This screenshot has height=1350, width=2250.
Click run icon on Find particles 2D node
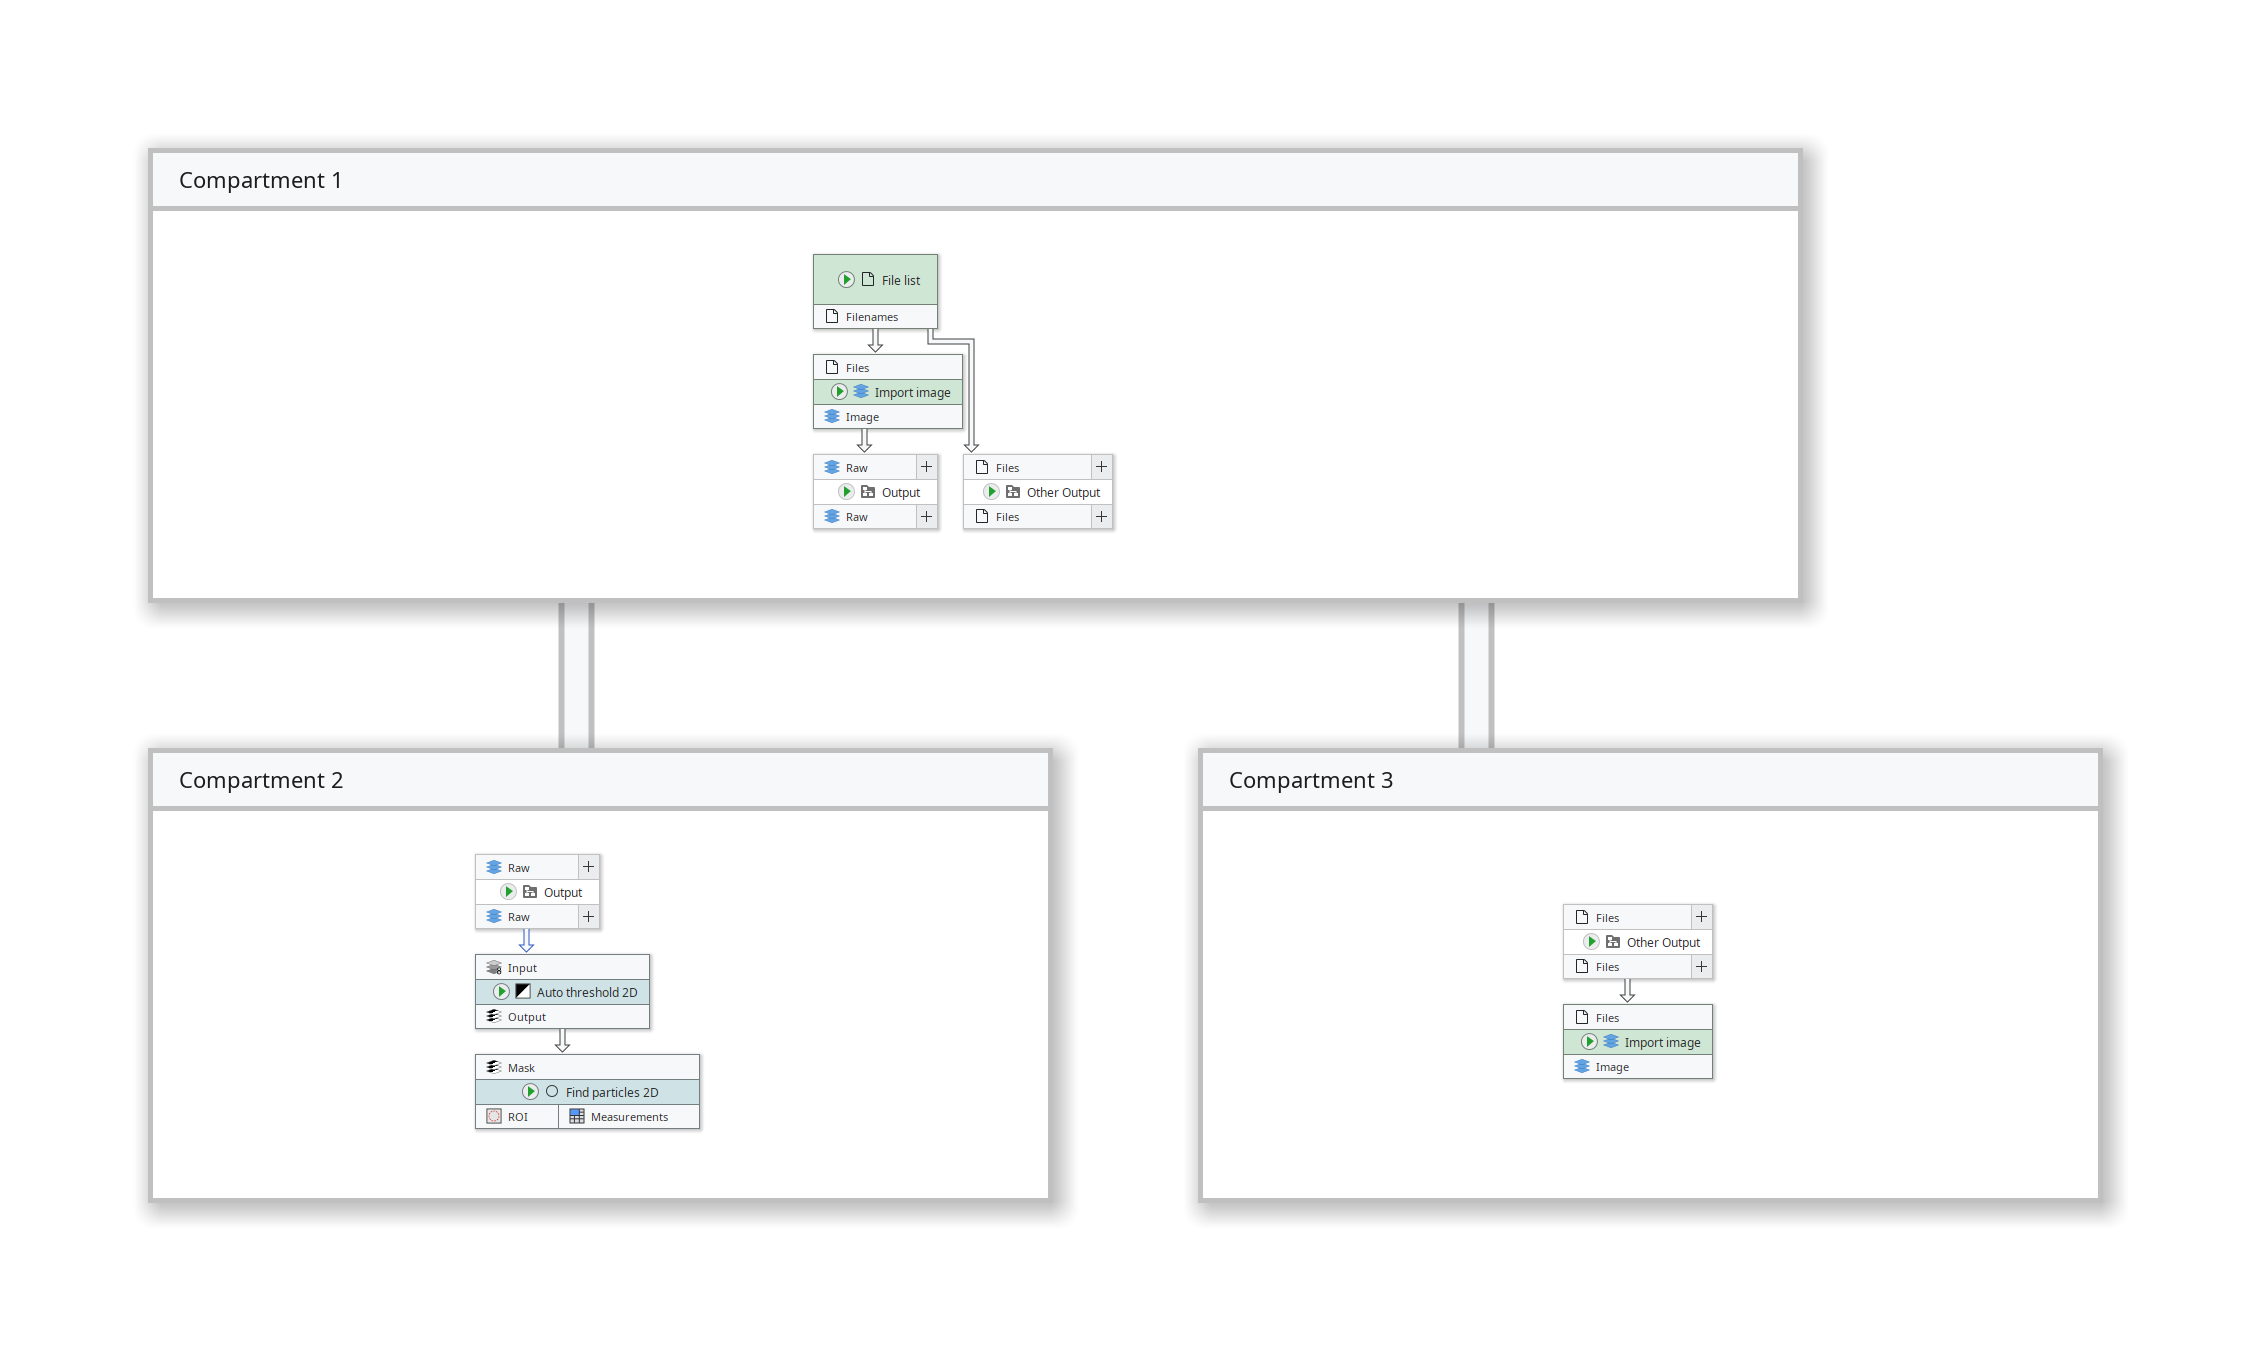[x=531, y=1092]
